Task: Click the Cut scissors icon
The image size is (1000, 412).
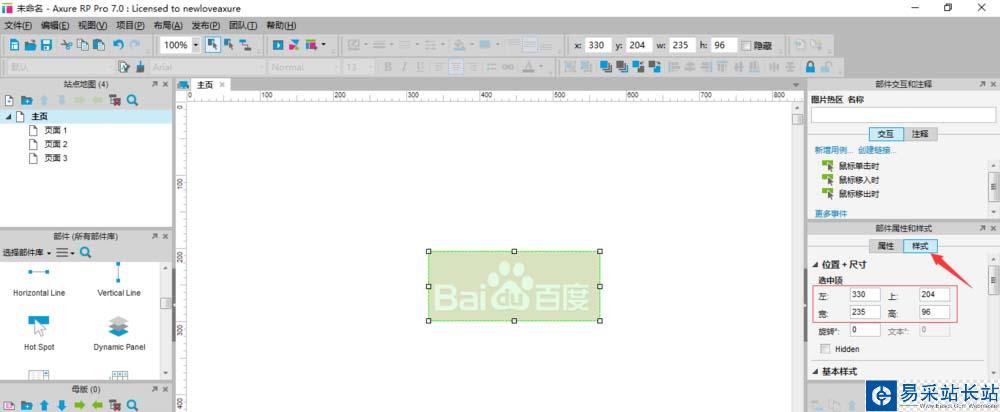Action: pos(66,45)
